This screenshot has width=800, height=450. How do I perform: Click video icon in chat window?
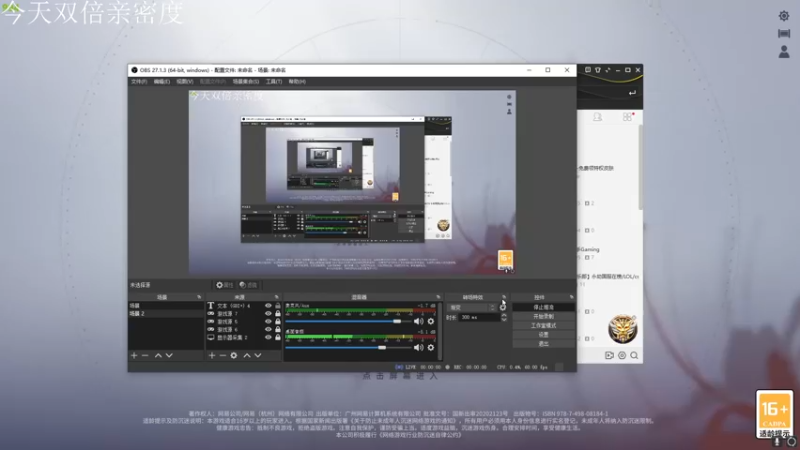[609, 356]
